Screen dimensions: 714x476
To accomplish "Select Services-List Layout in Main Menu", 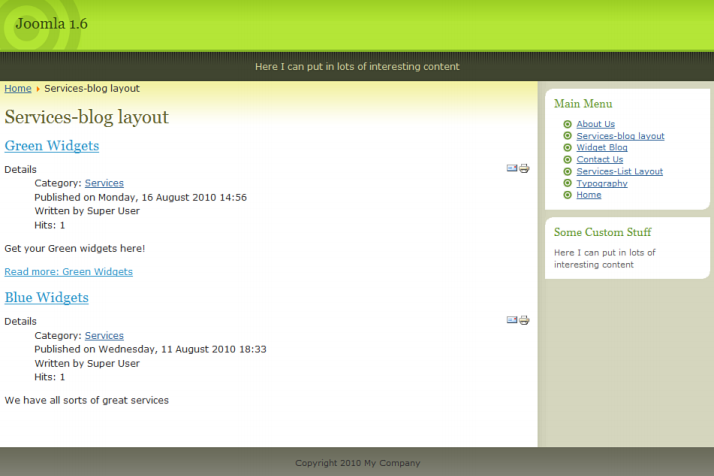I will [619, 171].
